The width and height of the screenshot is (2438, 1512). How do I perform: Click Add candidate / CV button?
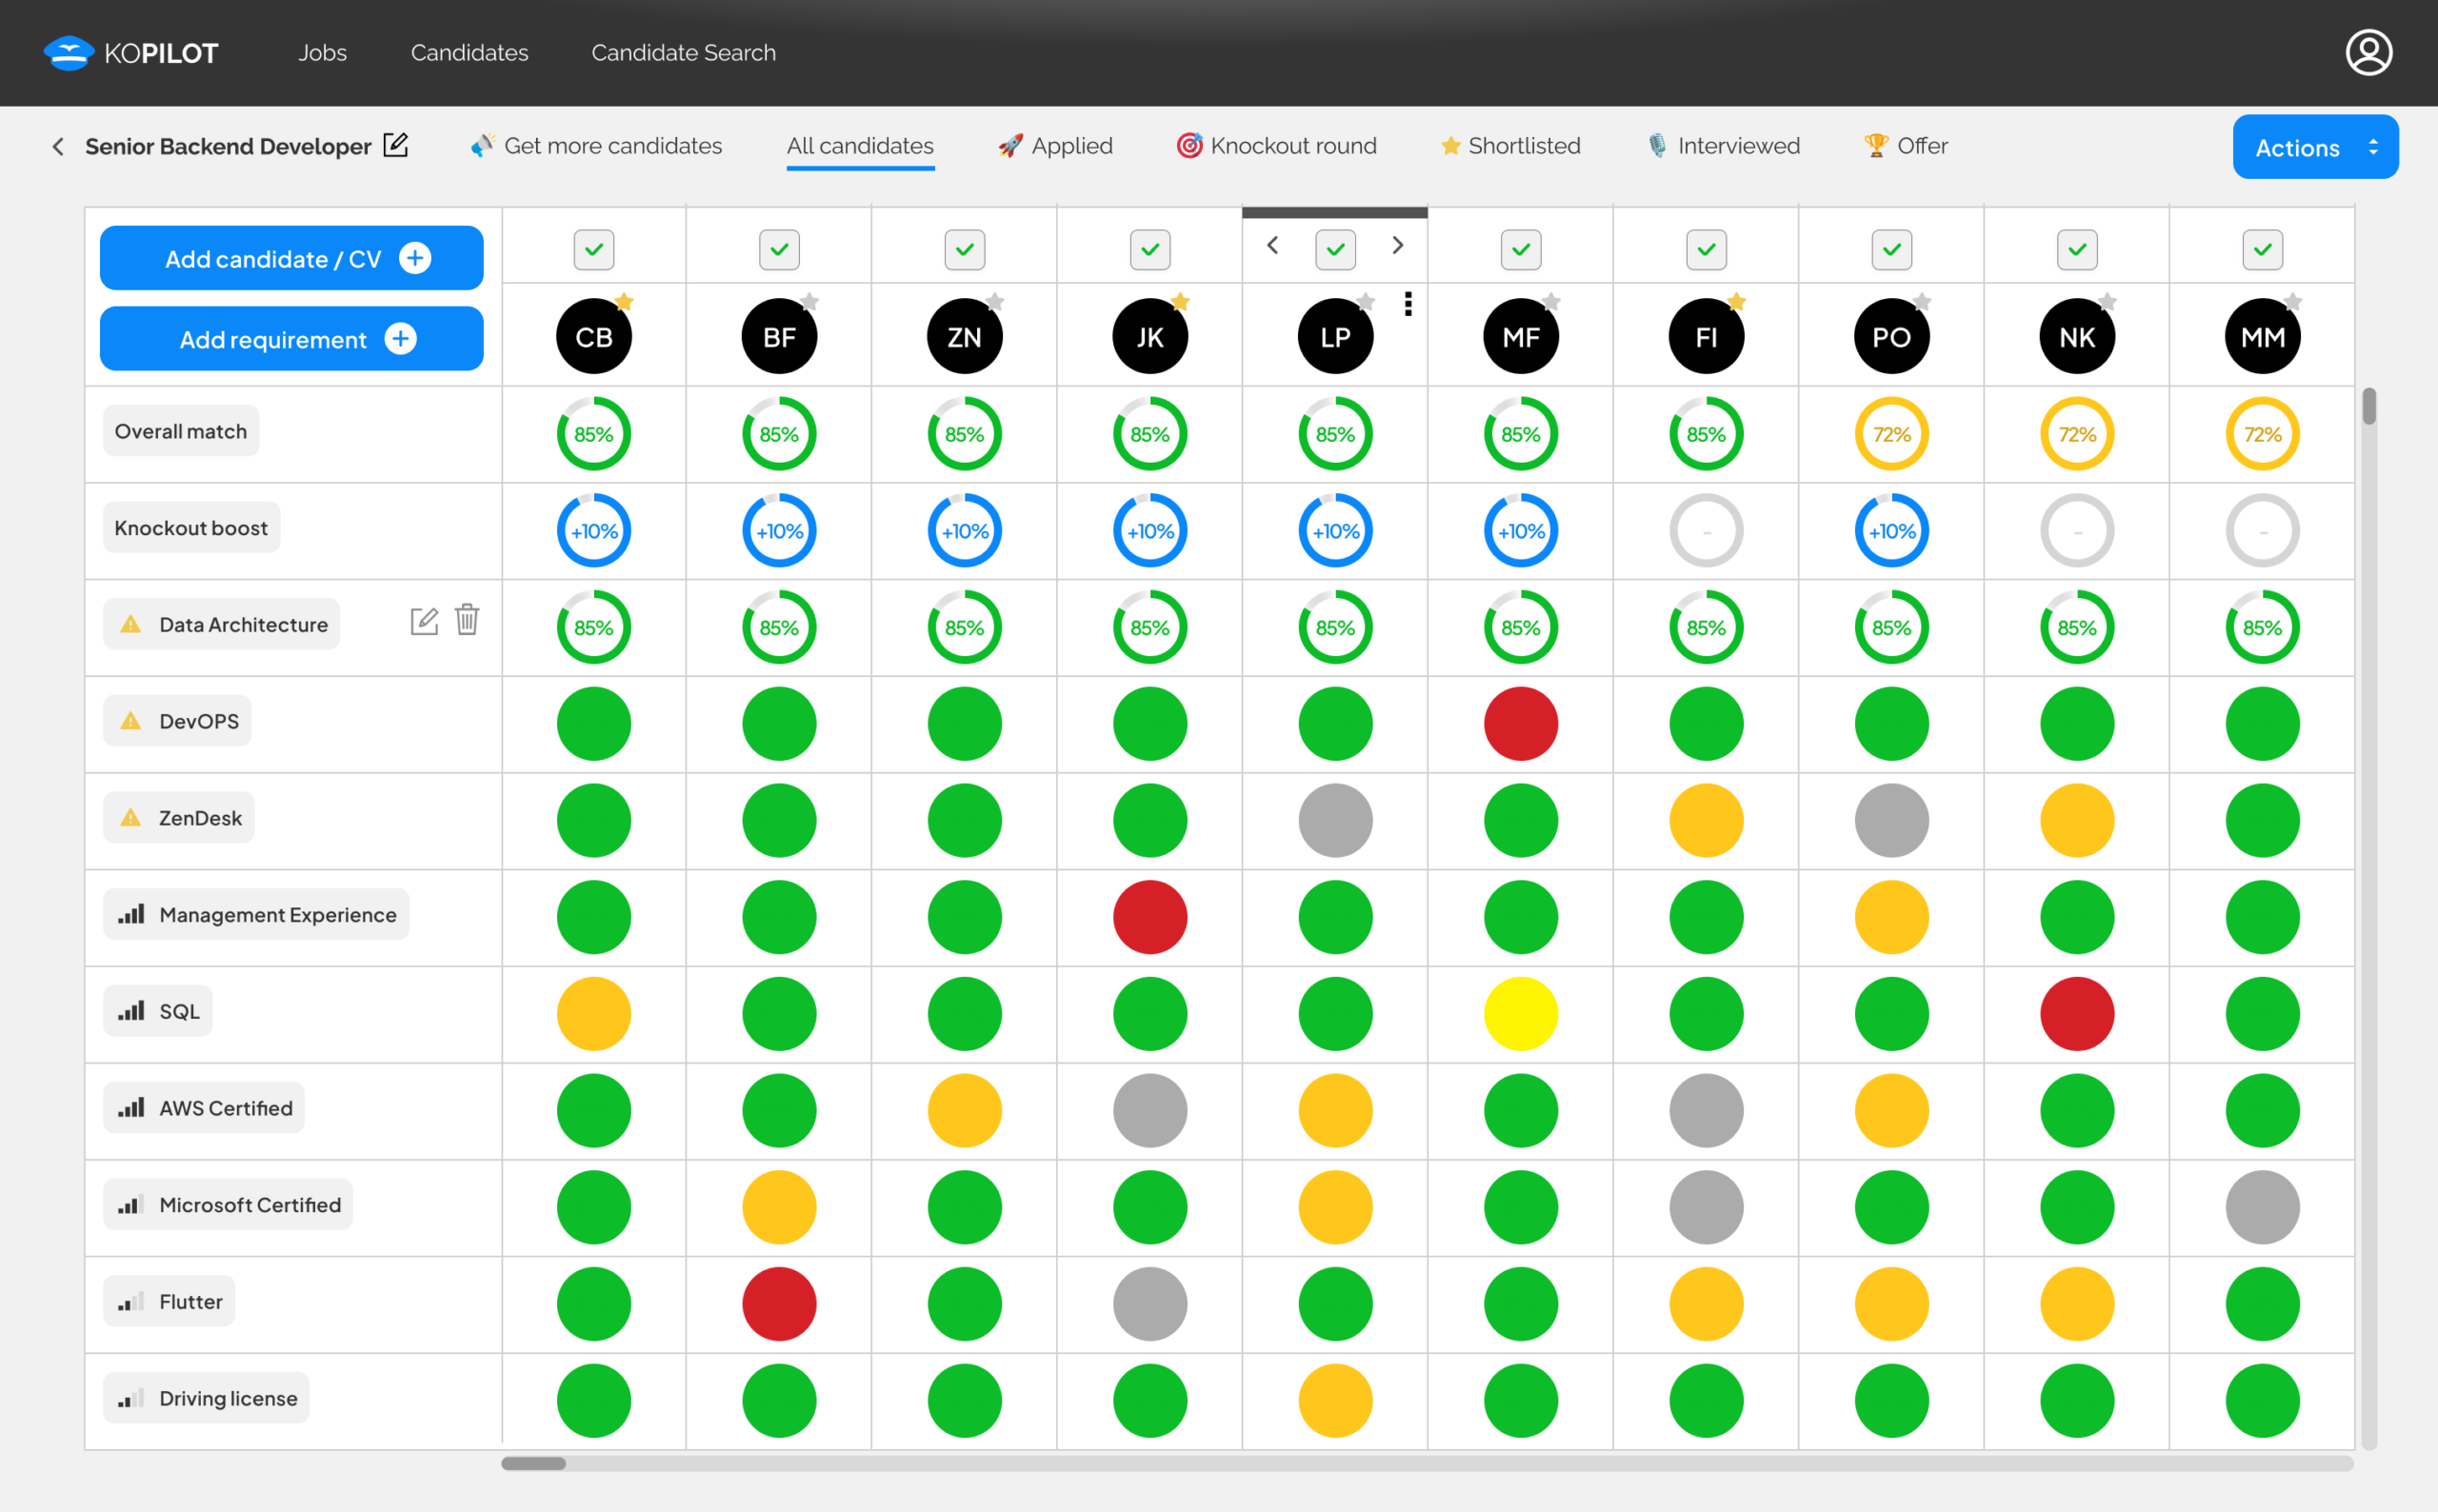pyautogui.click(x=291, y=258)
